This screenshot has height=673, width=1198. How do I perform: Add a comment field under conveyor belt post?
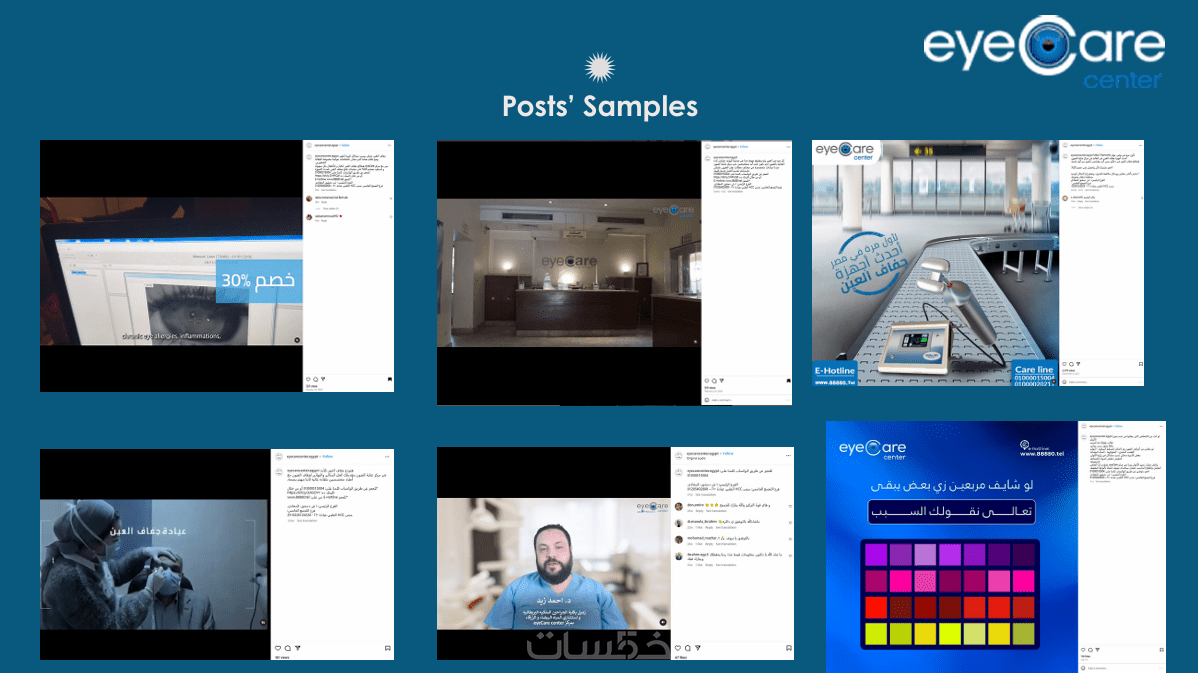coord(1101,382)
